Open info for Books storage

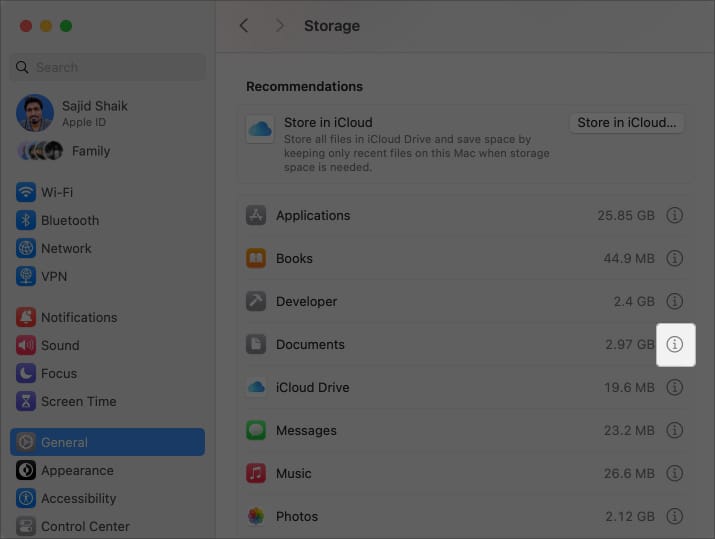tap(674, 258)
